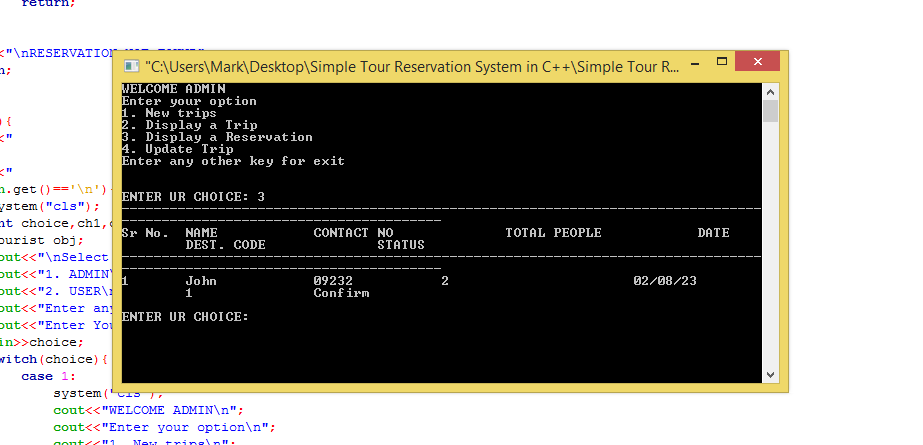Viewport: 923px width, 445px height.
Task: Click the empty console scrollbar track area
Action: 770,250
